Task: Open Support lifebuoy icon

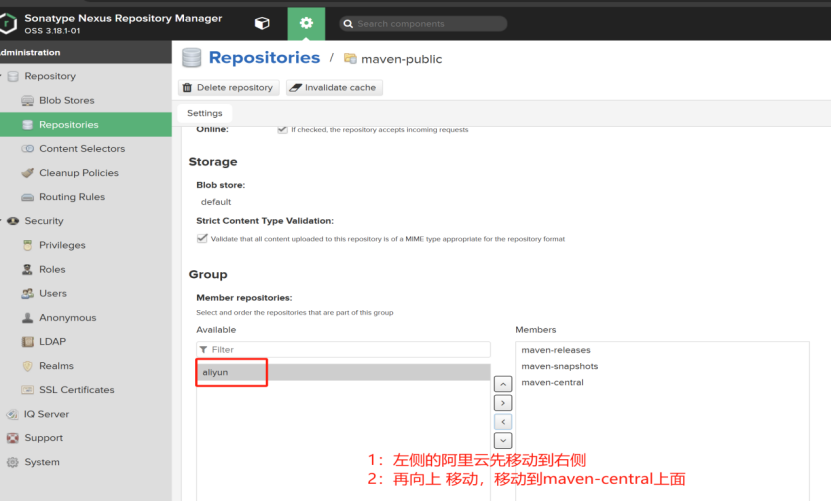Action: coord(13,438)
